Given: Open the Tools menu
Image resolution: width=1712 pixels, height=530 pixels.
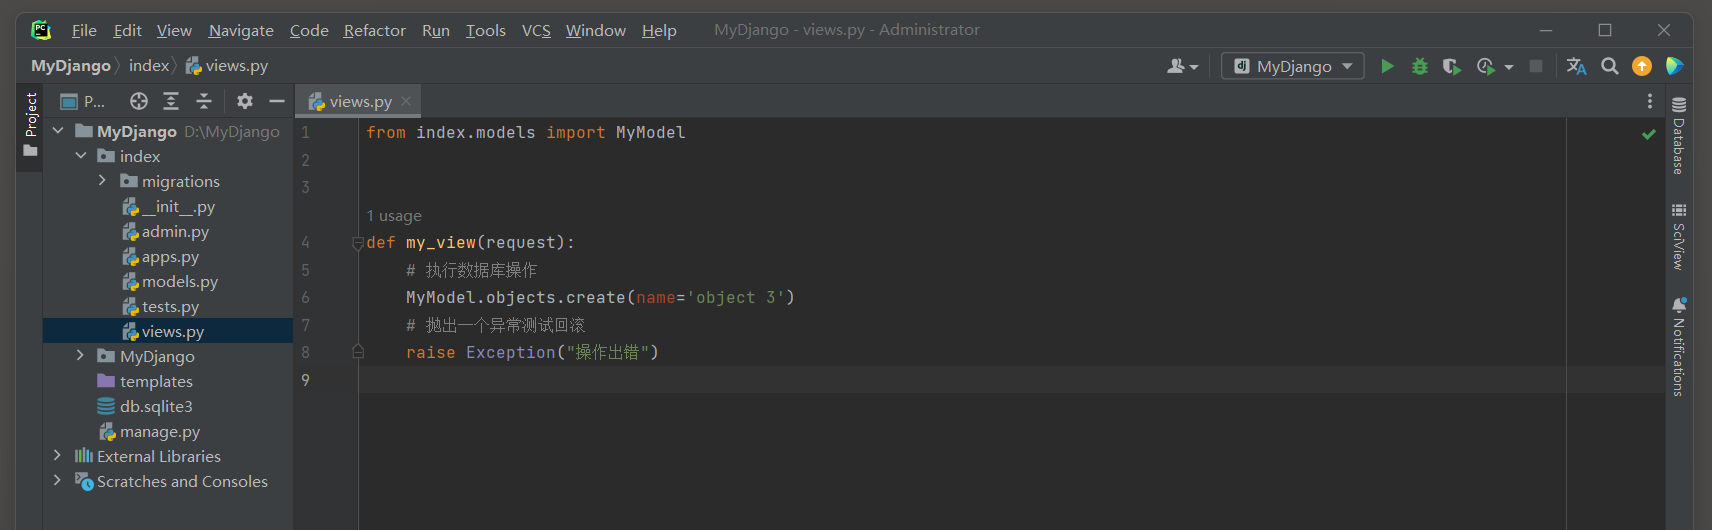Looking at the screenshot, I should coord(486,30).
